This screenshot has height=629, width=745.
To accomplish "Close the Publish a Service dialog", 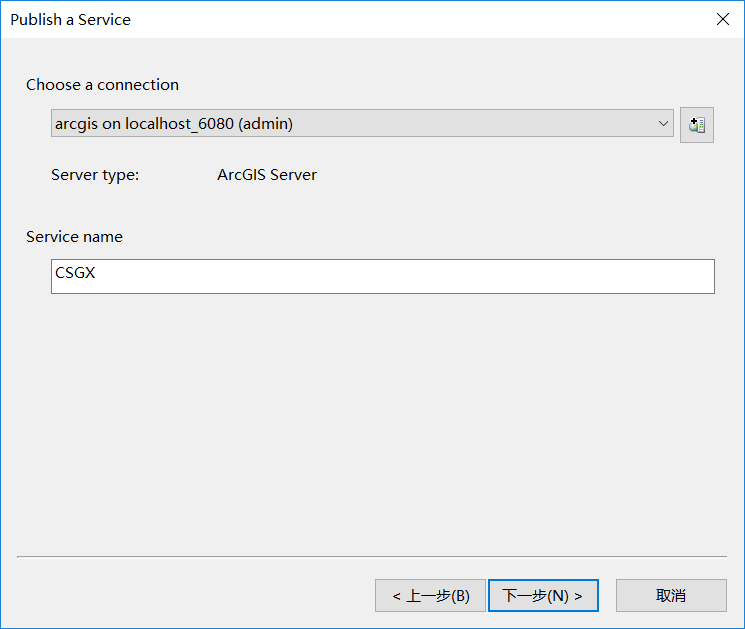I will tap(721, 19).
